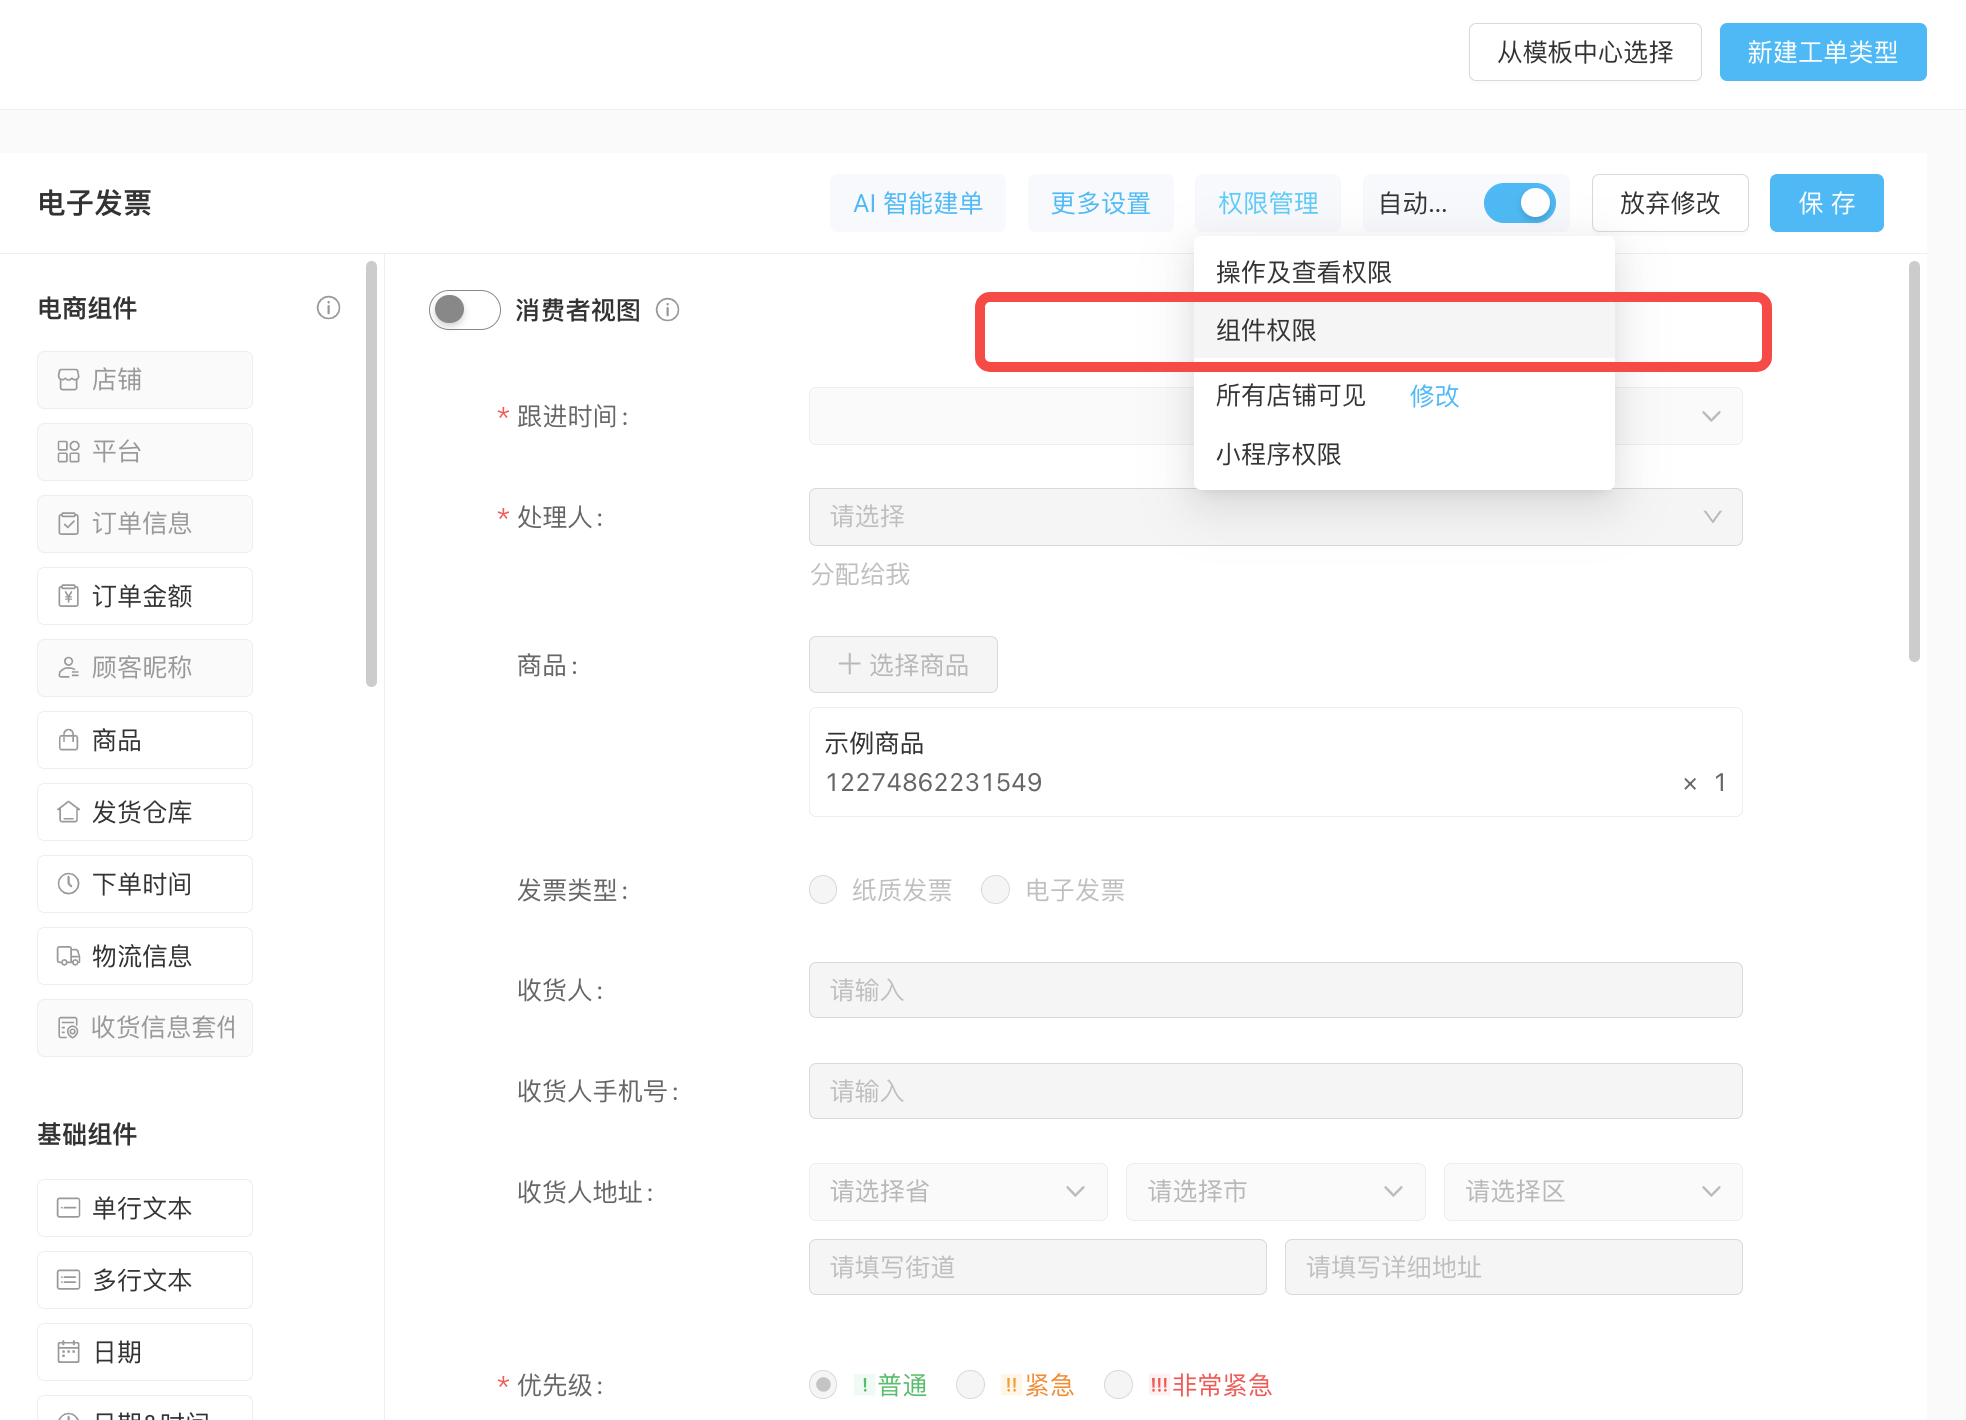Click the 下单时间 clock icon
1966x1420 pixels.
coord(68,884)
